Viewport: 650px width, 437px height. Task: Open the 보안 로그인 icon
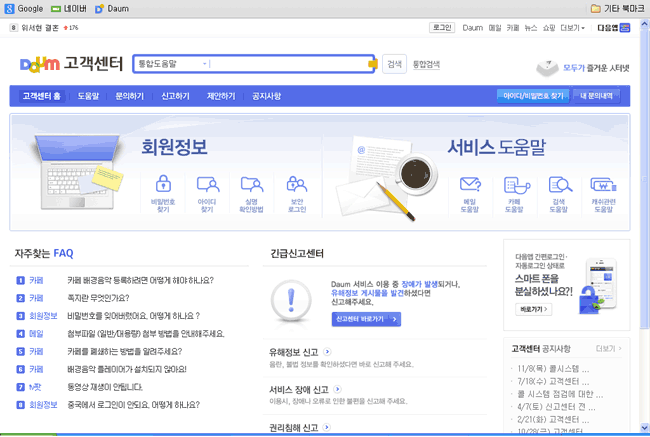pyautogui.click(x=297, y=184)
